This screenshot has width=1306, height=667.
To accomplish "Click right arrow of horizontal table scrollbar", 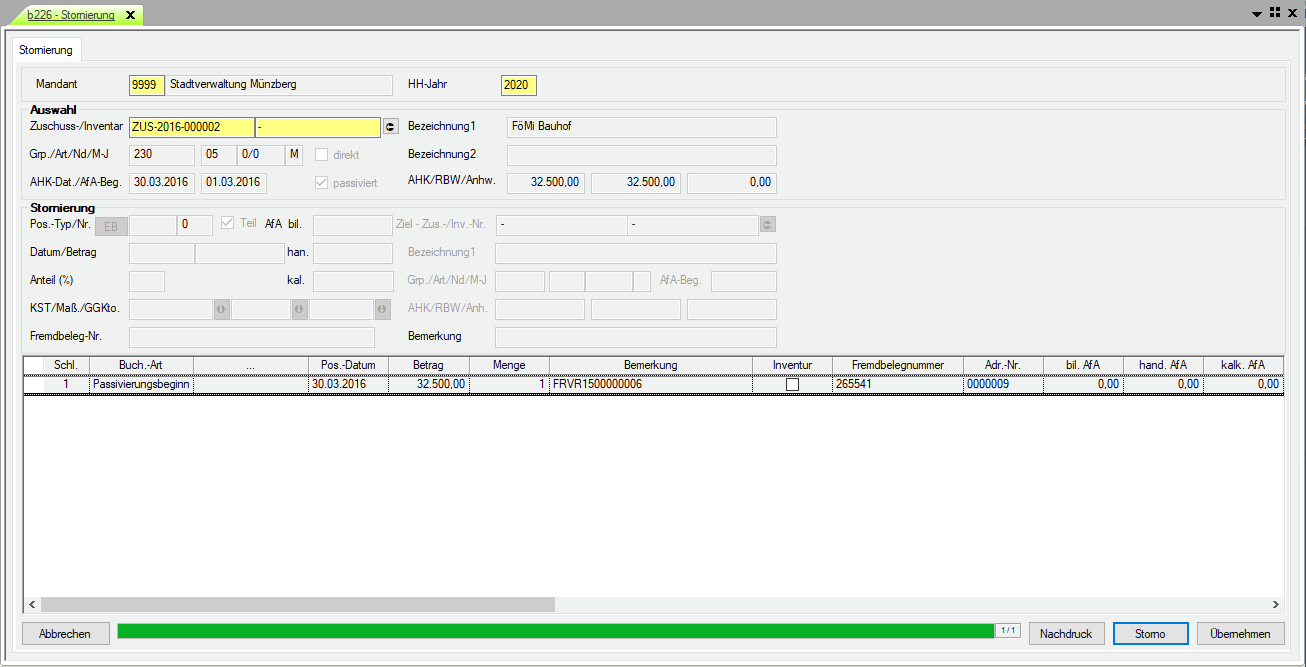I will (x=1275, y=605).
